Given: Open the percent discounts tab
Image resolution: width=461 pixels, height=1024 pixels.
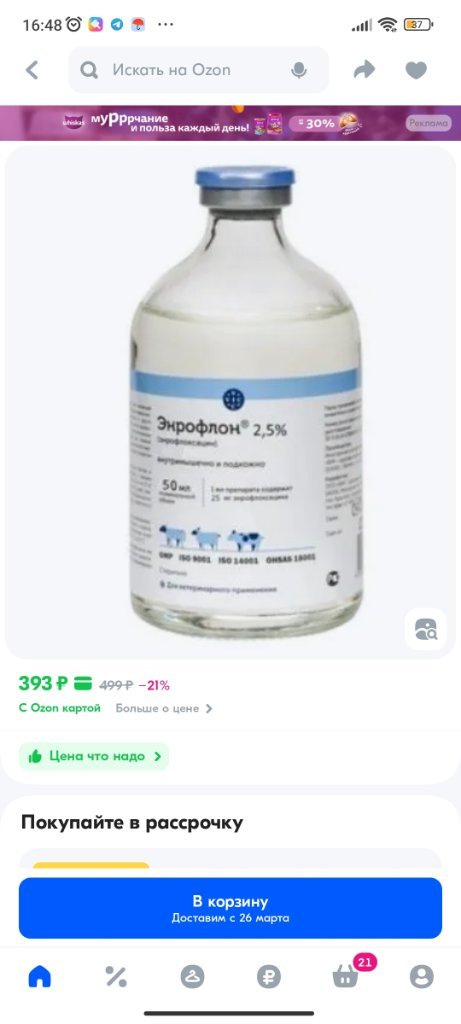Looking at the screenshot, I should (x=116, y=977).
